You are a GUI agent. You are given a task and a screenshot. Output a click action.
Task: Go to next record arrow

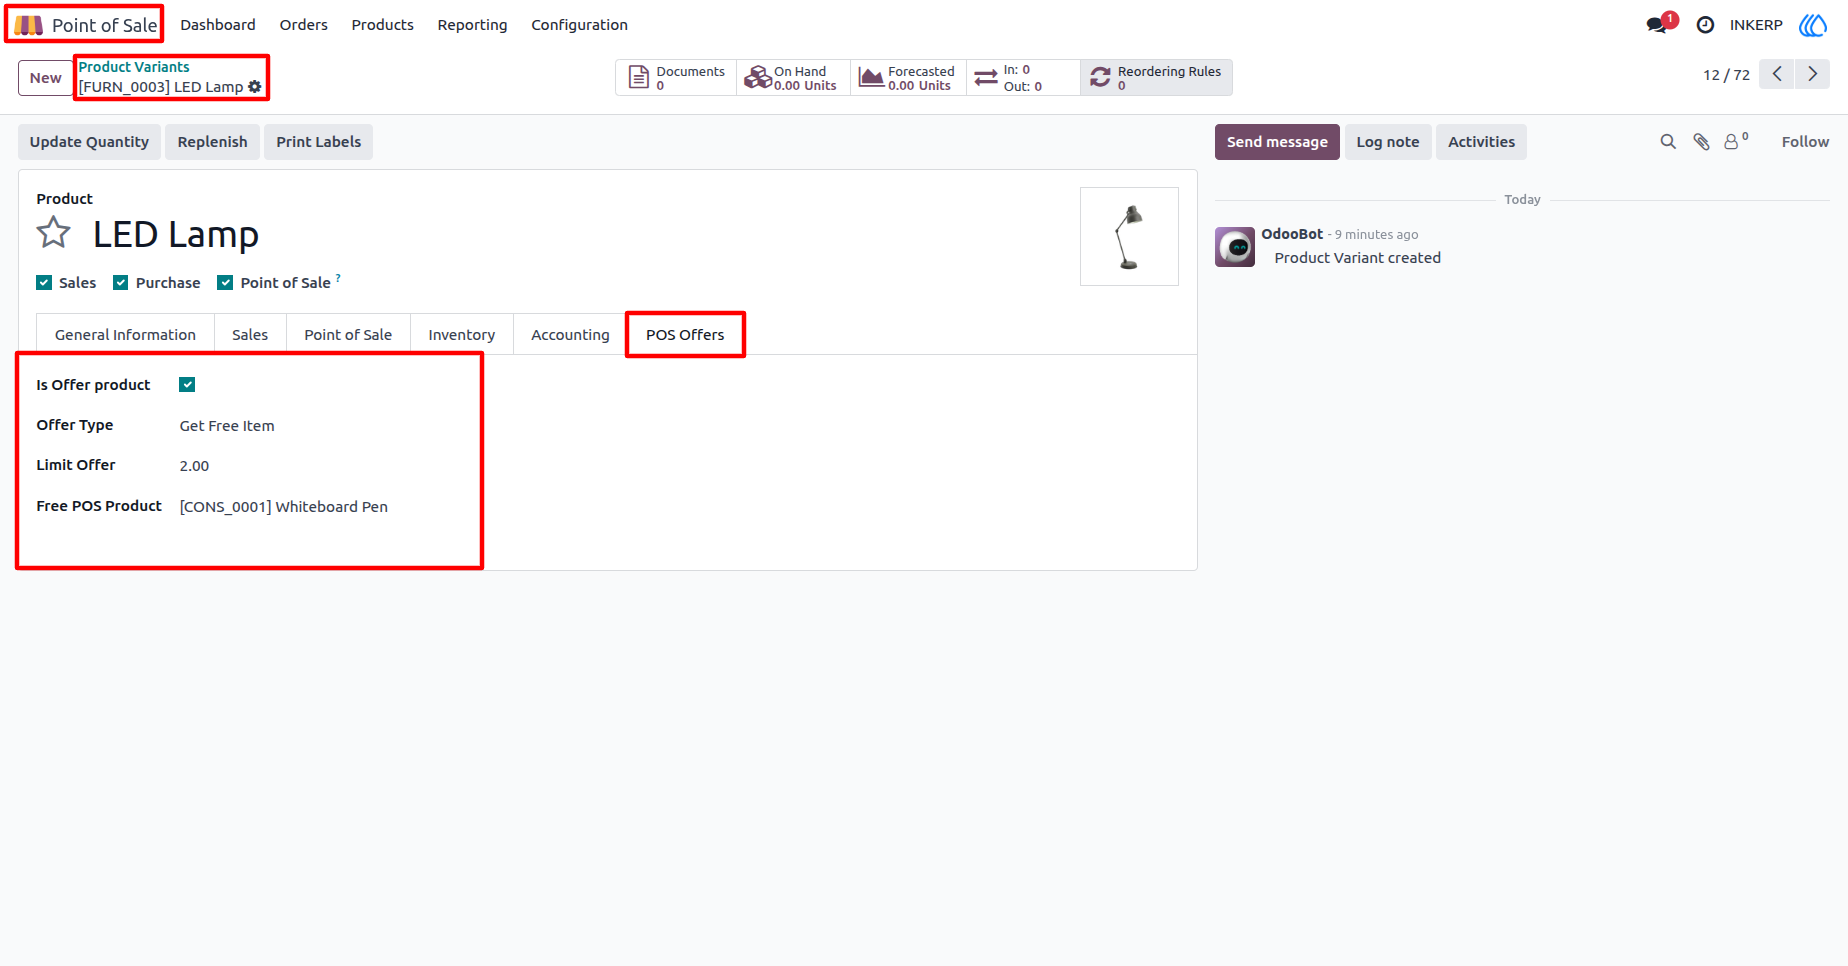(1812, 74)
